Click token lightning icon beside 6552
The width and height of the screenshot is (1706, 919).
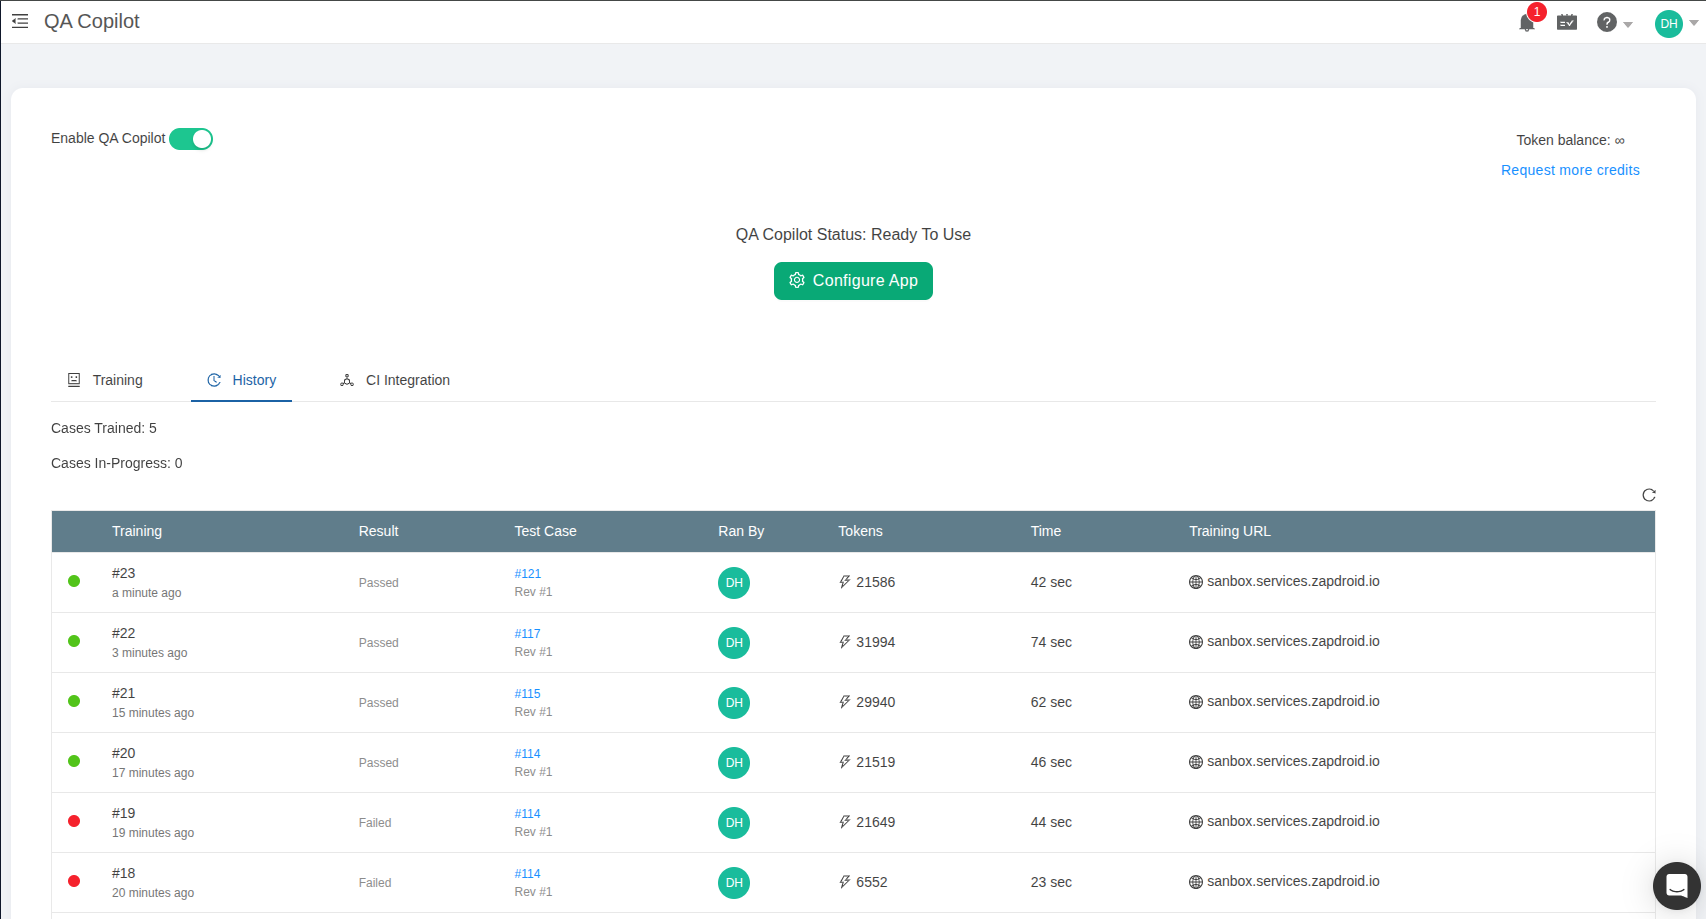[845, 882]
